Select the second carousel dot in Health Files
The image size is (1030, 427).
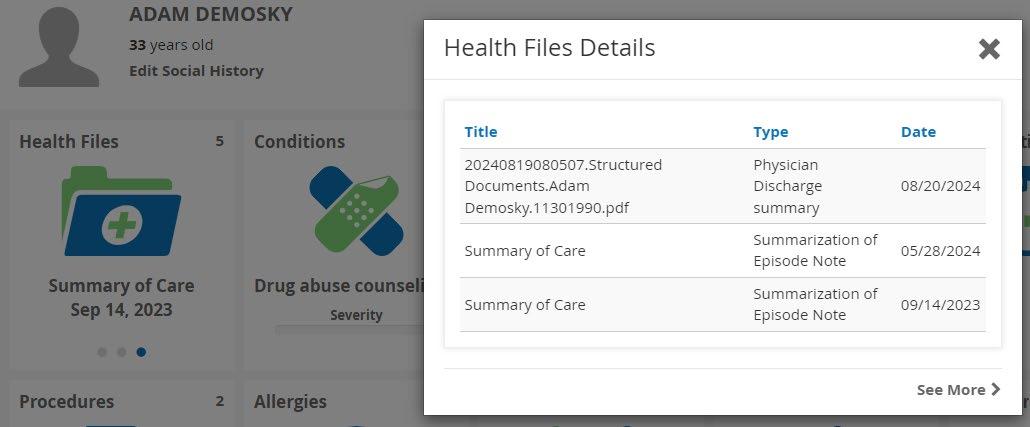point(122,352)
